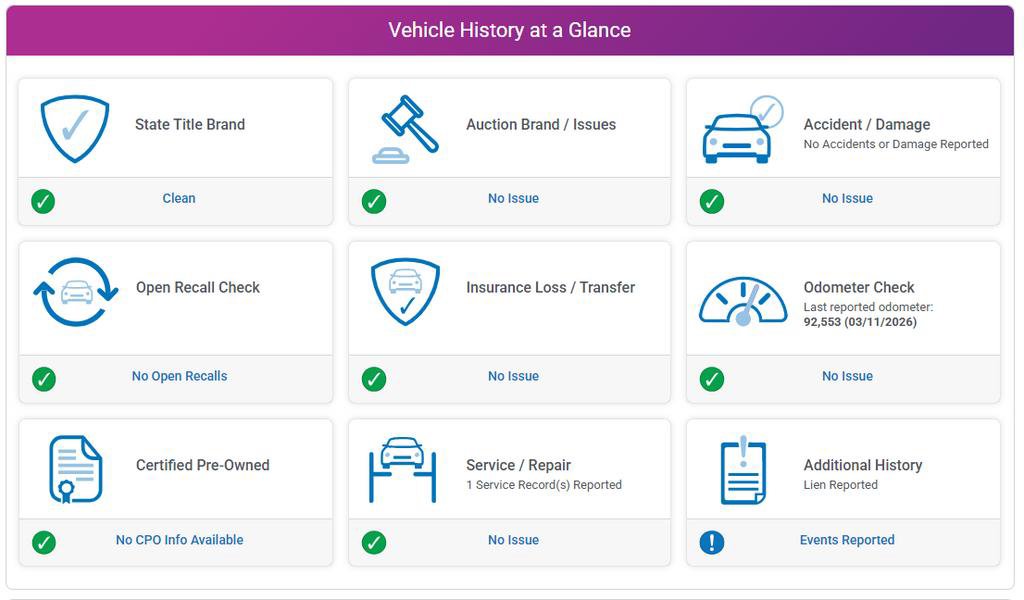Click the green checkmark beside Clean
Viewport: 1024px width, 600px height.
[x=43, y=201]
